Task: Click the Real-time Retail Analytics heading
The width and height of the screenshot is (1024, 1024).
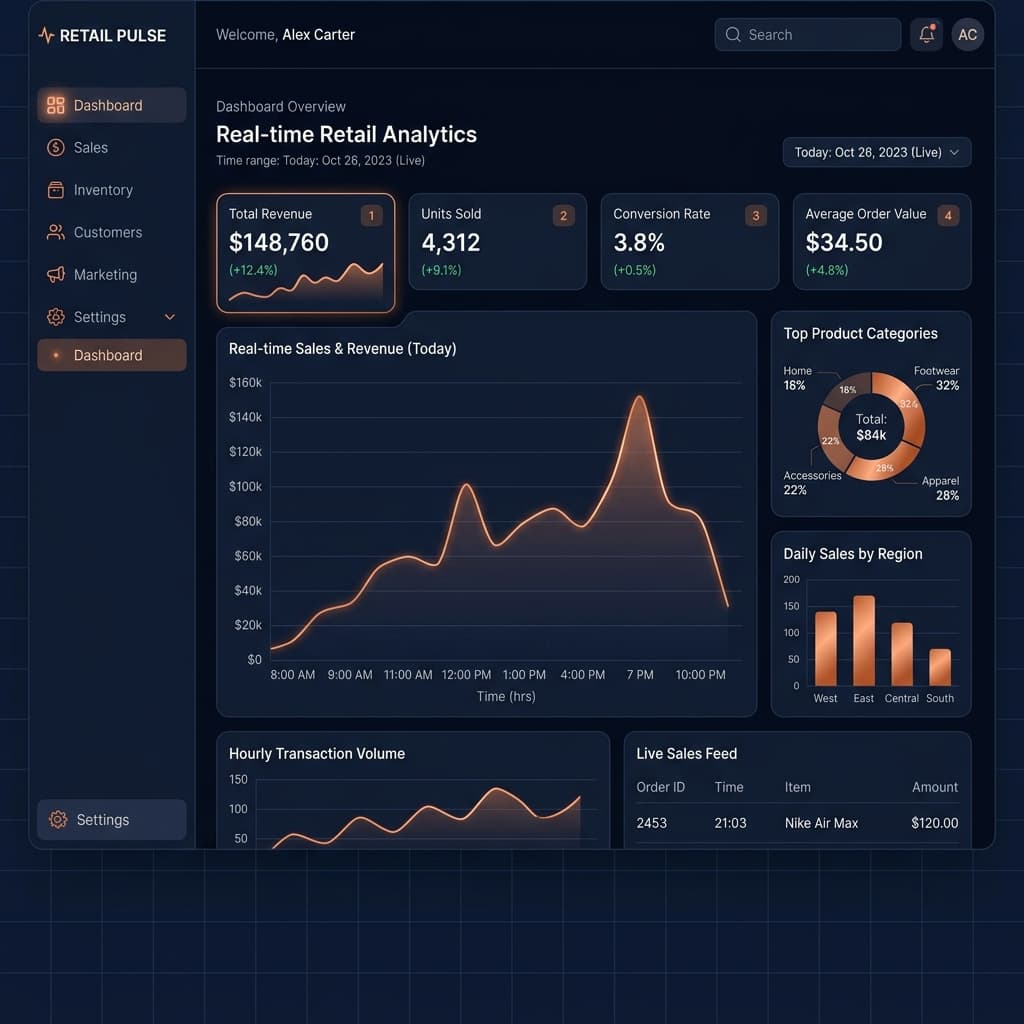Action: click(346, 134)
